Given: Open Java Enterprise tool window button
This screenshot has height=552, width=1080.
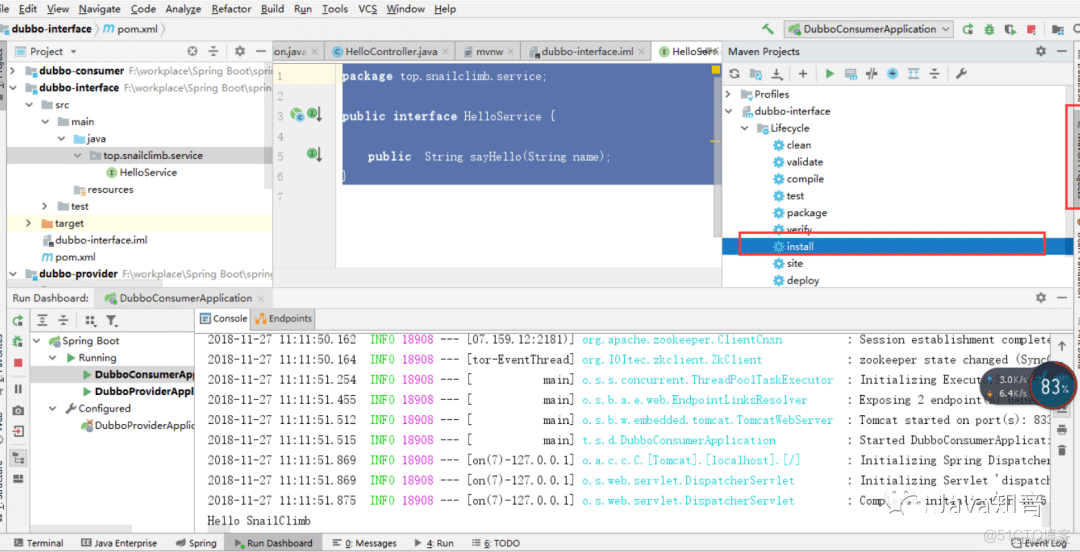Looking at the screenshot, I should click(x=118, y=543).
